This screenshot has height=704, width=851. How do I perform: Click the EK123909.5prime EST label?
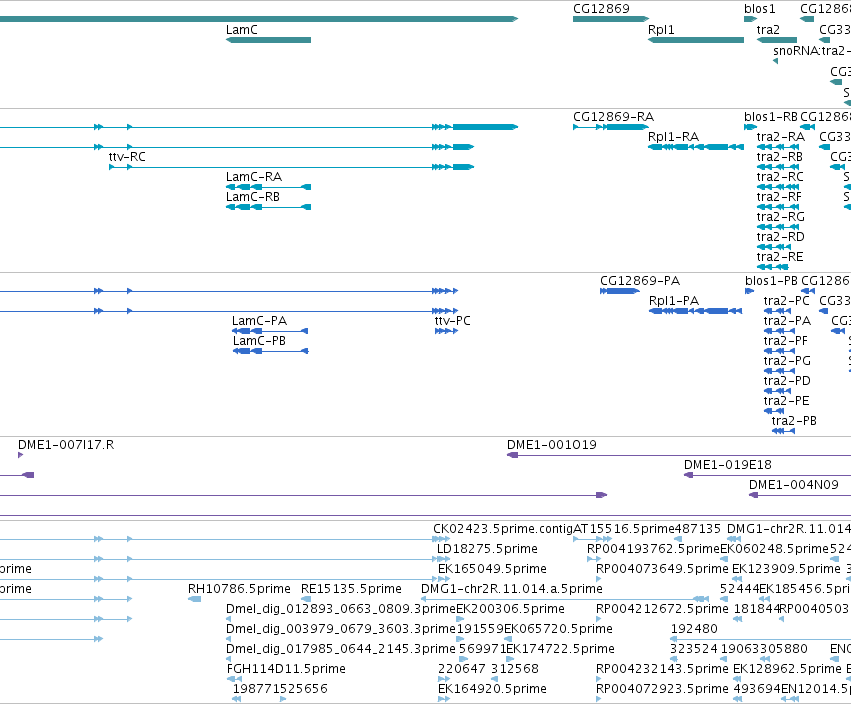tap(786, 569)
